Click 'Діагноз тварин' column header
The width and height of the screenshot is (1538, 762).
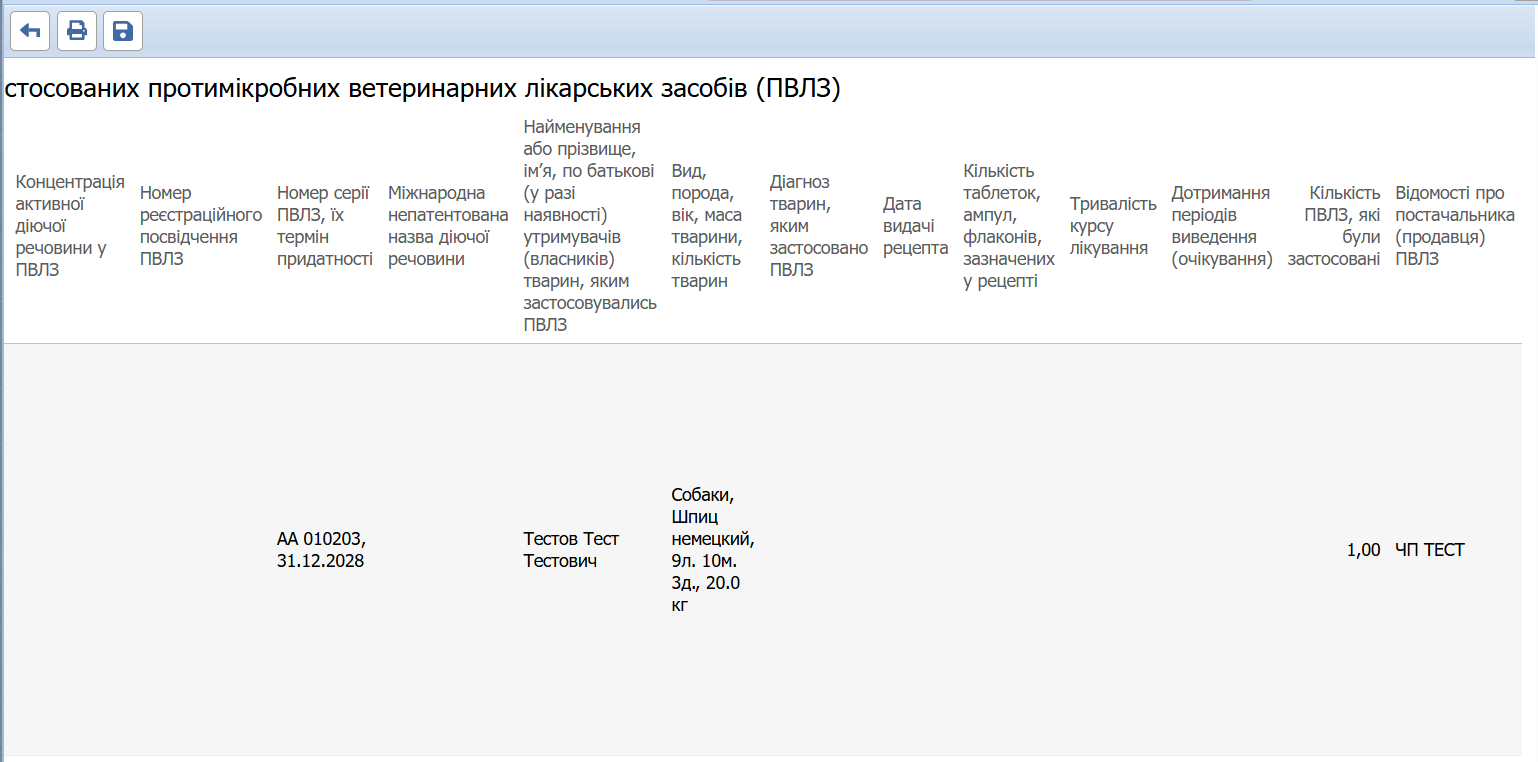818,225
